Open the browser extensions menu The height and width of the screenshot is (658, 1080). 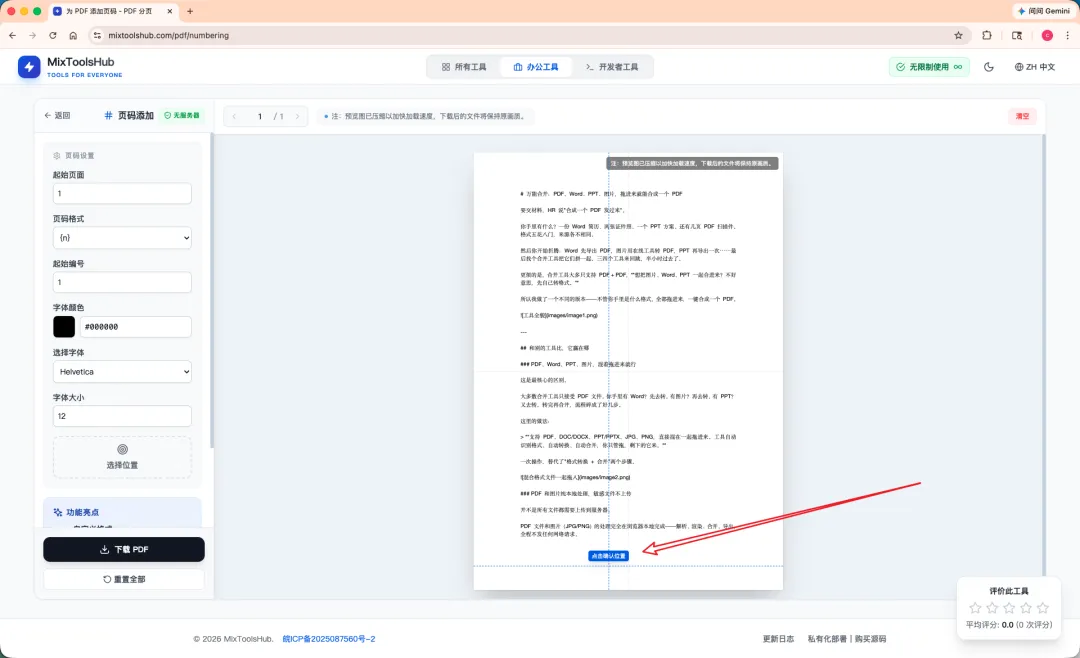[x=987, y=35]
